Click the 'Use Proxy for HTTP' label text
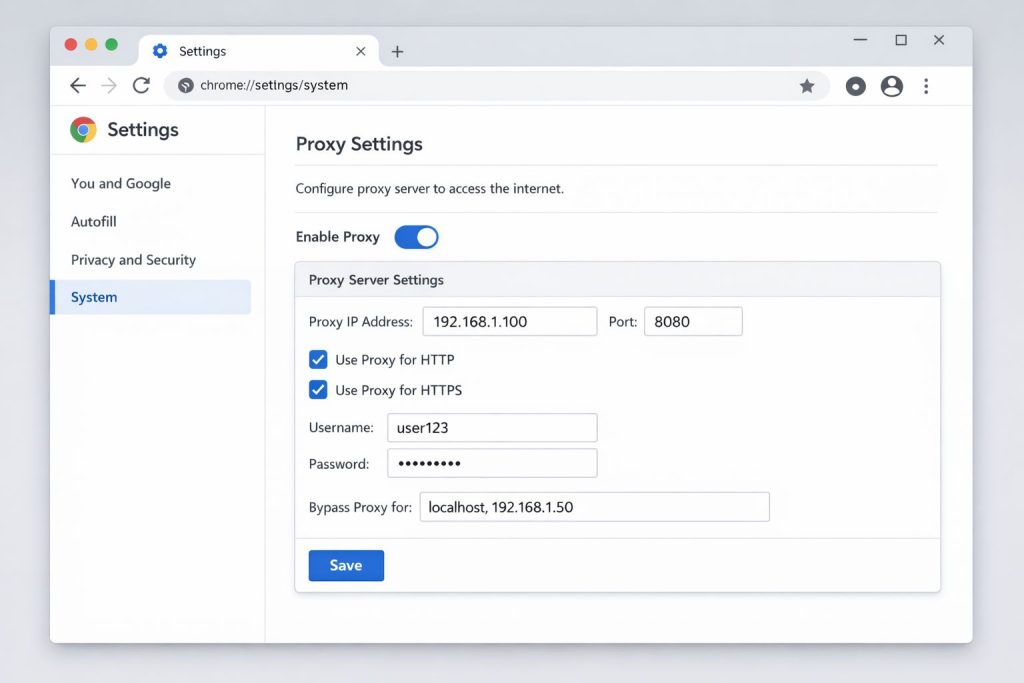The width and height of the screenshot is (1024, 683). click(x=394, y=360)
